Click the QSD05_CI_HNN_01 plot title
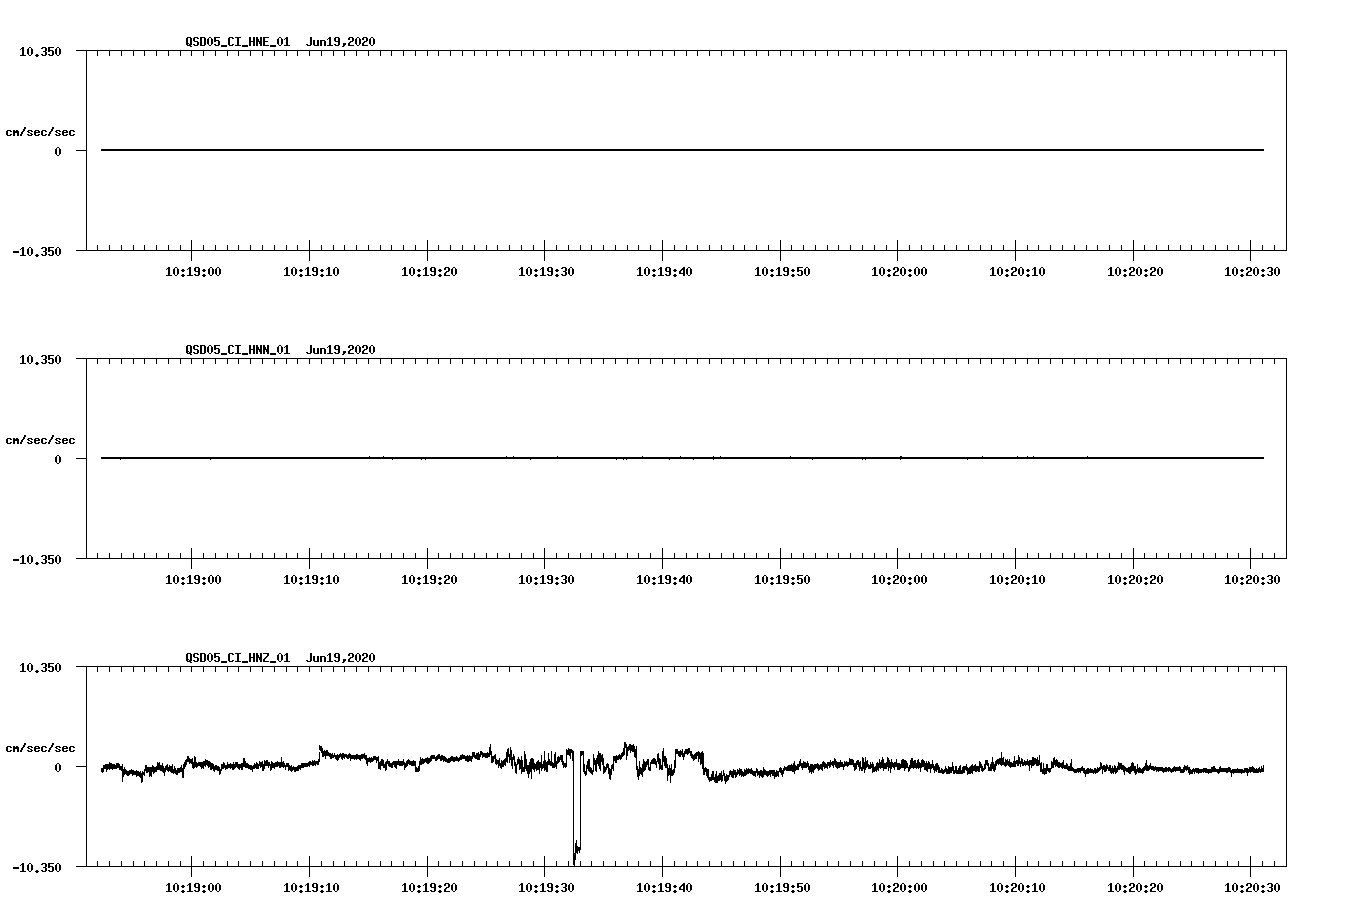Image resolution: width=1358 pixels, height=924 pixels. coord(280,350)
